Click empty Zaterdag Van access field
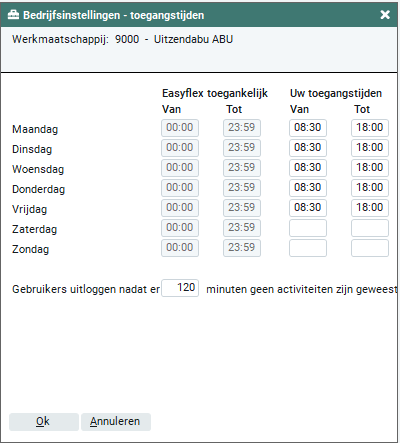The width and height of the screenshot is (400, 443). click(x=308, y=228)
